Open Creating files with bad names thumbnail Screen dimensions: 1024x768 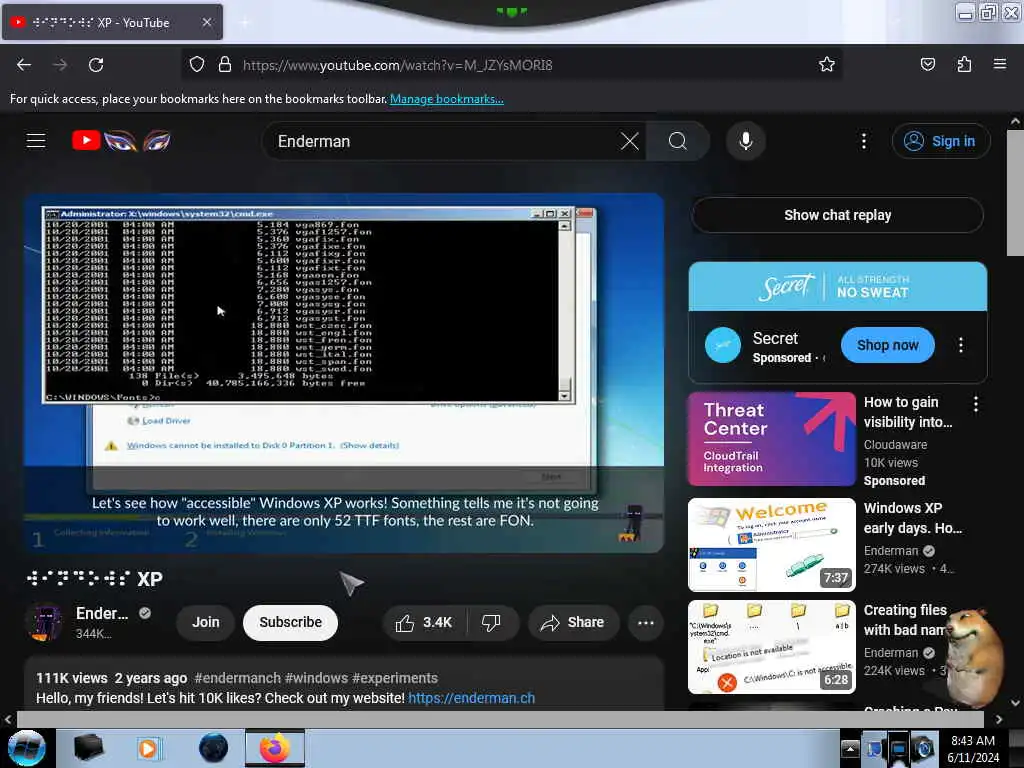pos(771,647)
